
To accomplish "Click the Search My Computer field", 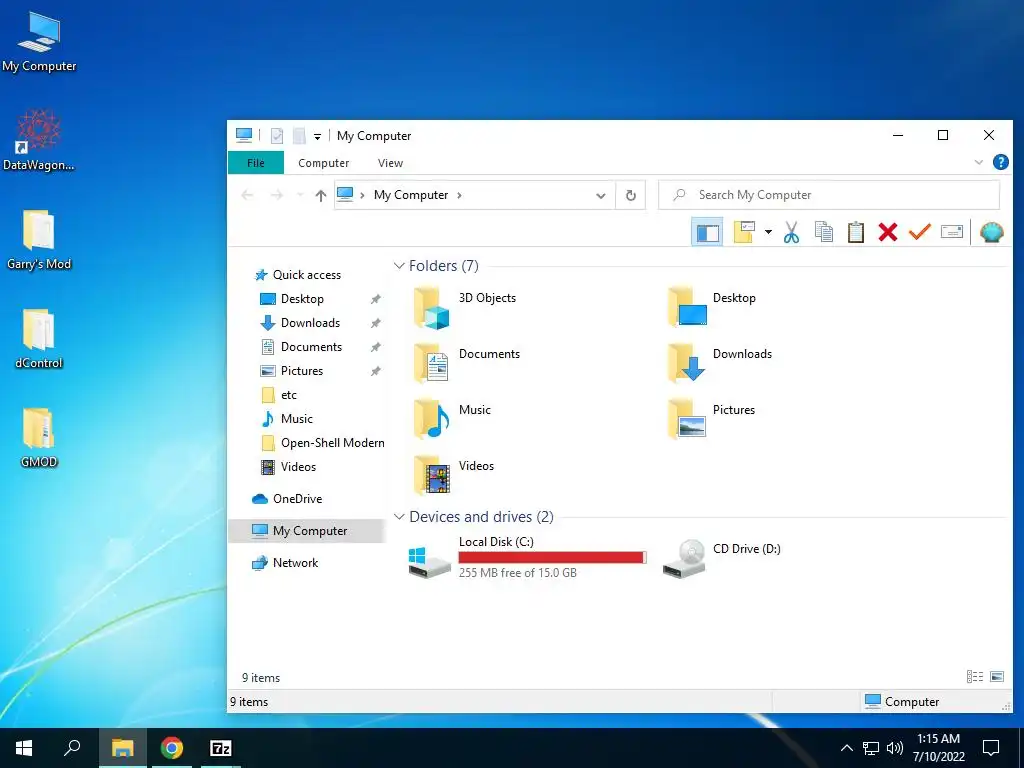I will [x=829, y=195].
